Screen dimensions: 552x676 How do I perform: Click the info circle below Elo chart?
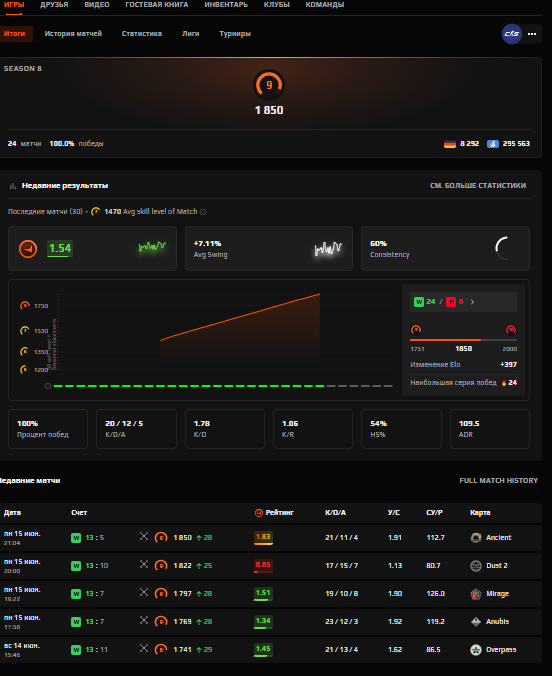48,386
